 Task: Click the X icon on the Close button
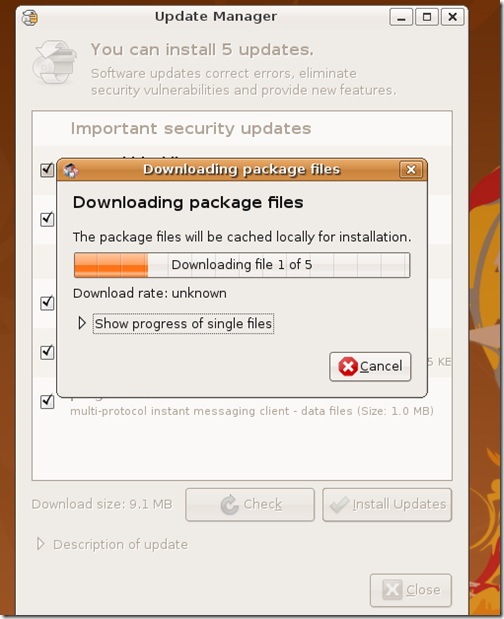click(x=392, y=590)
